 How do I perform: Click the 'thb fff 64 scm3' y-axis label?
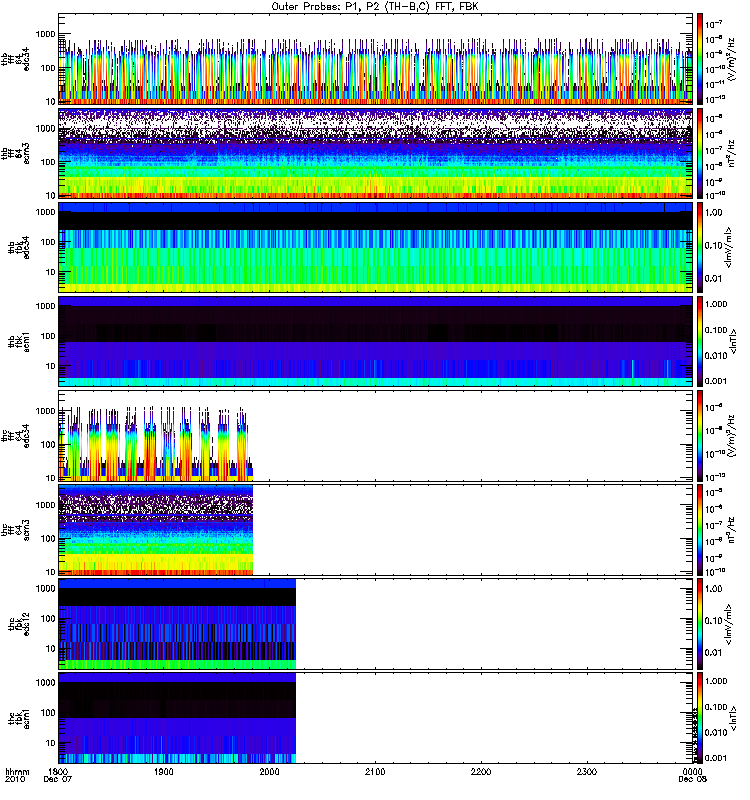coord(16,153)
